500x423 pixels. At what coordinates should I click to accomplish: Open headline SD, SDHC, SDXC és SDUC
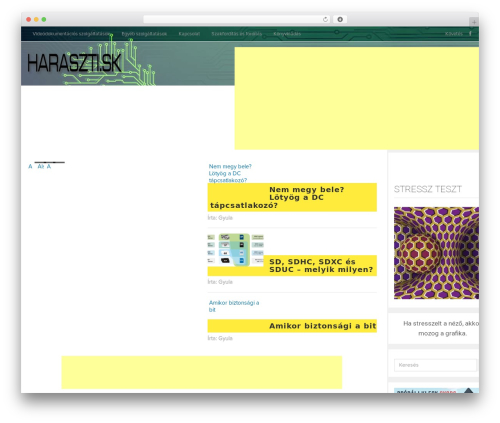tap(321, 266)
